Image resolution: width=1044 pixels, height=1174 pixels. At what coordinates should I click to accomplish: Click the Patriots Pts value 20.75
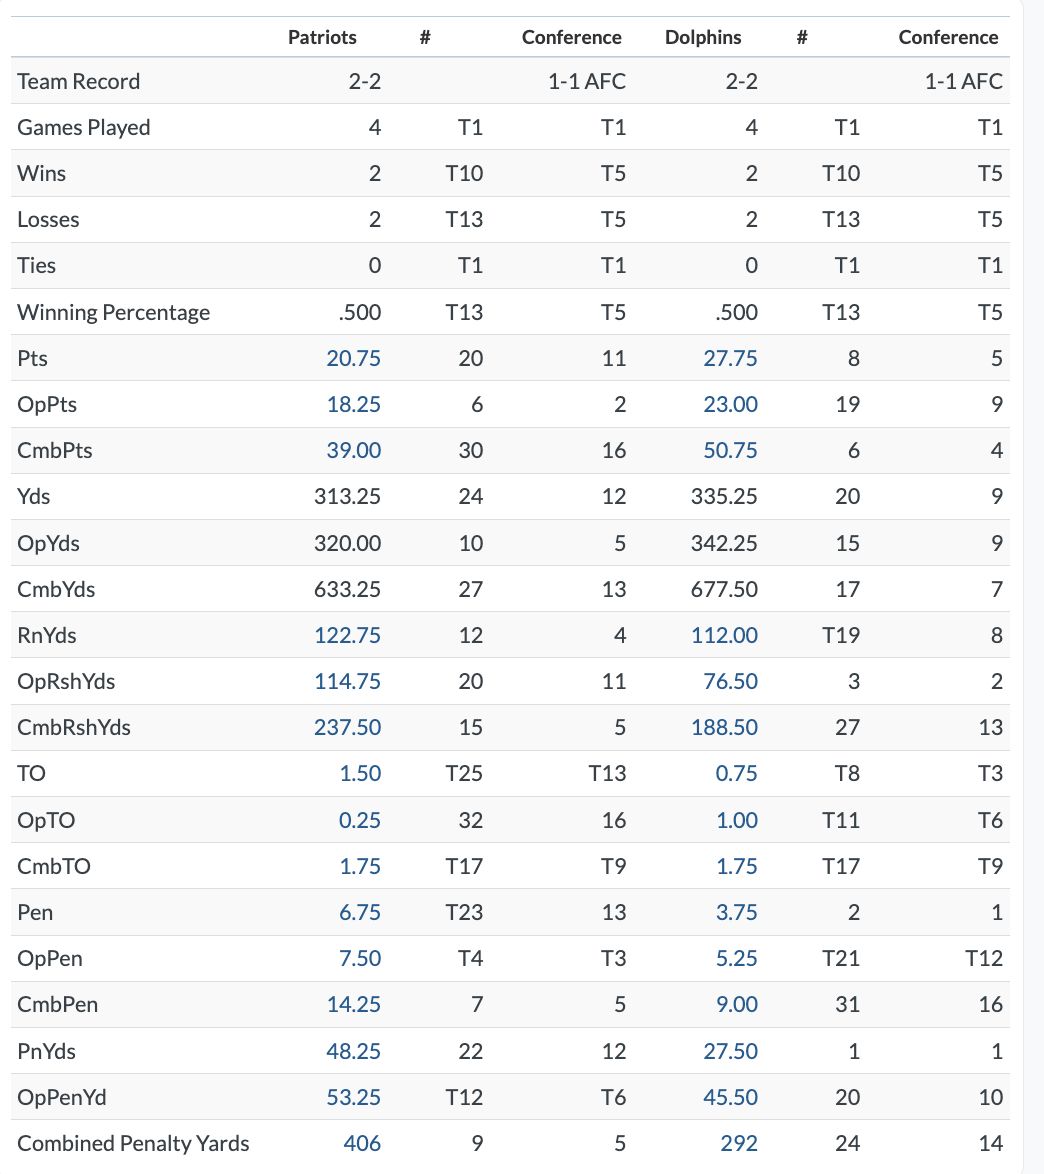tap(353, 358)
